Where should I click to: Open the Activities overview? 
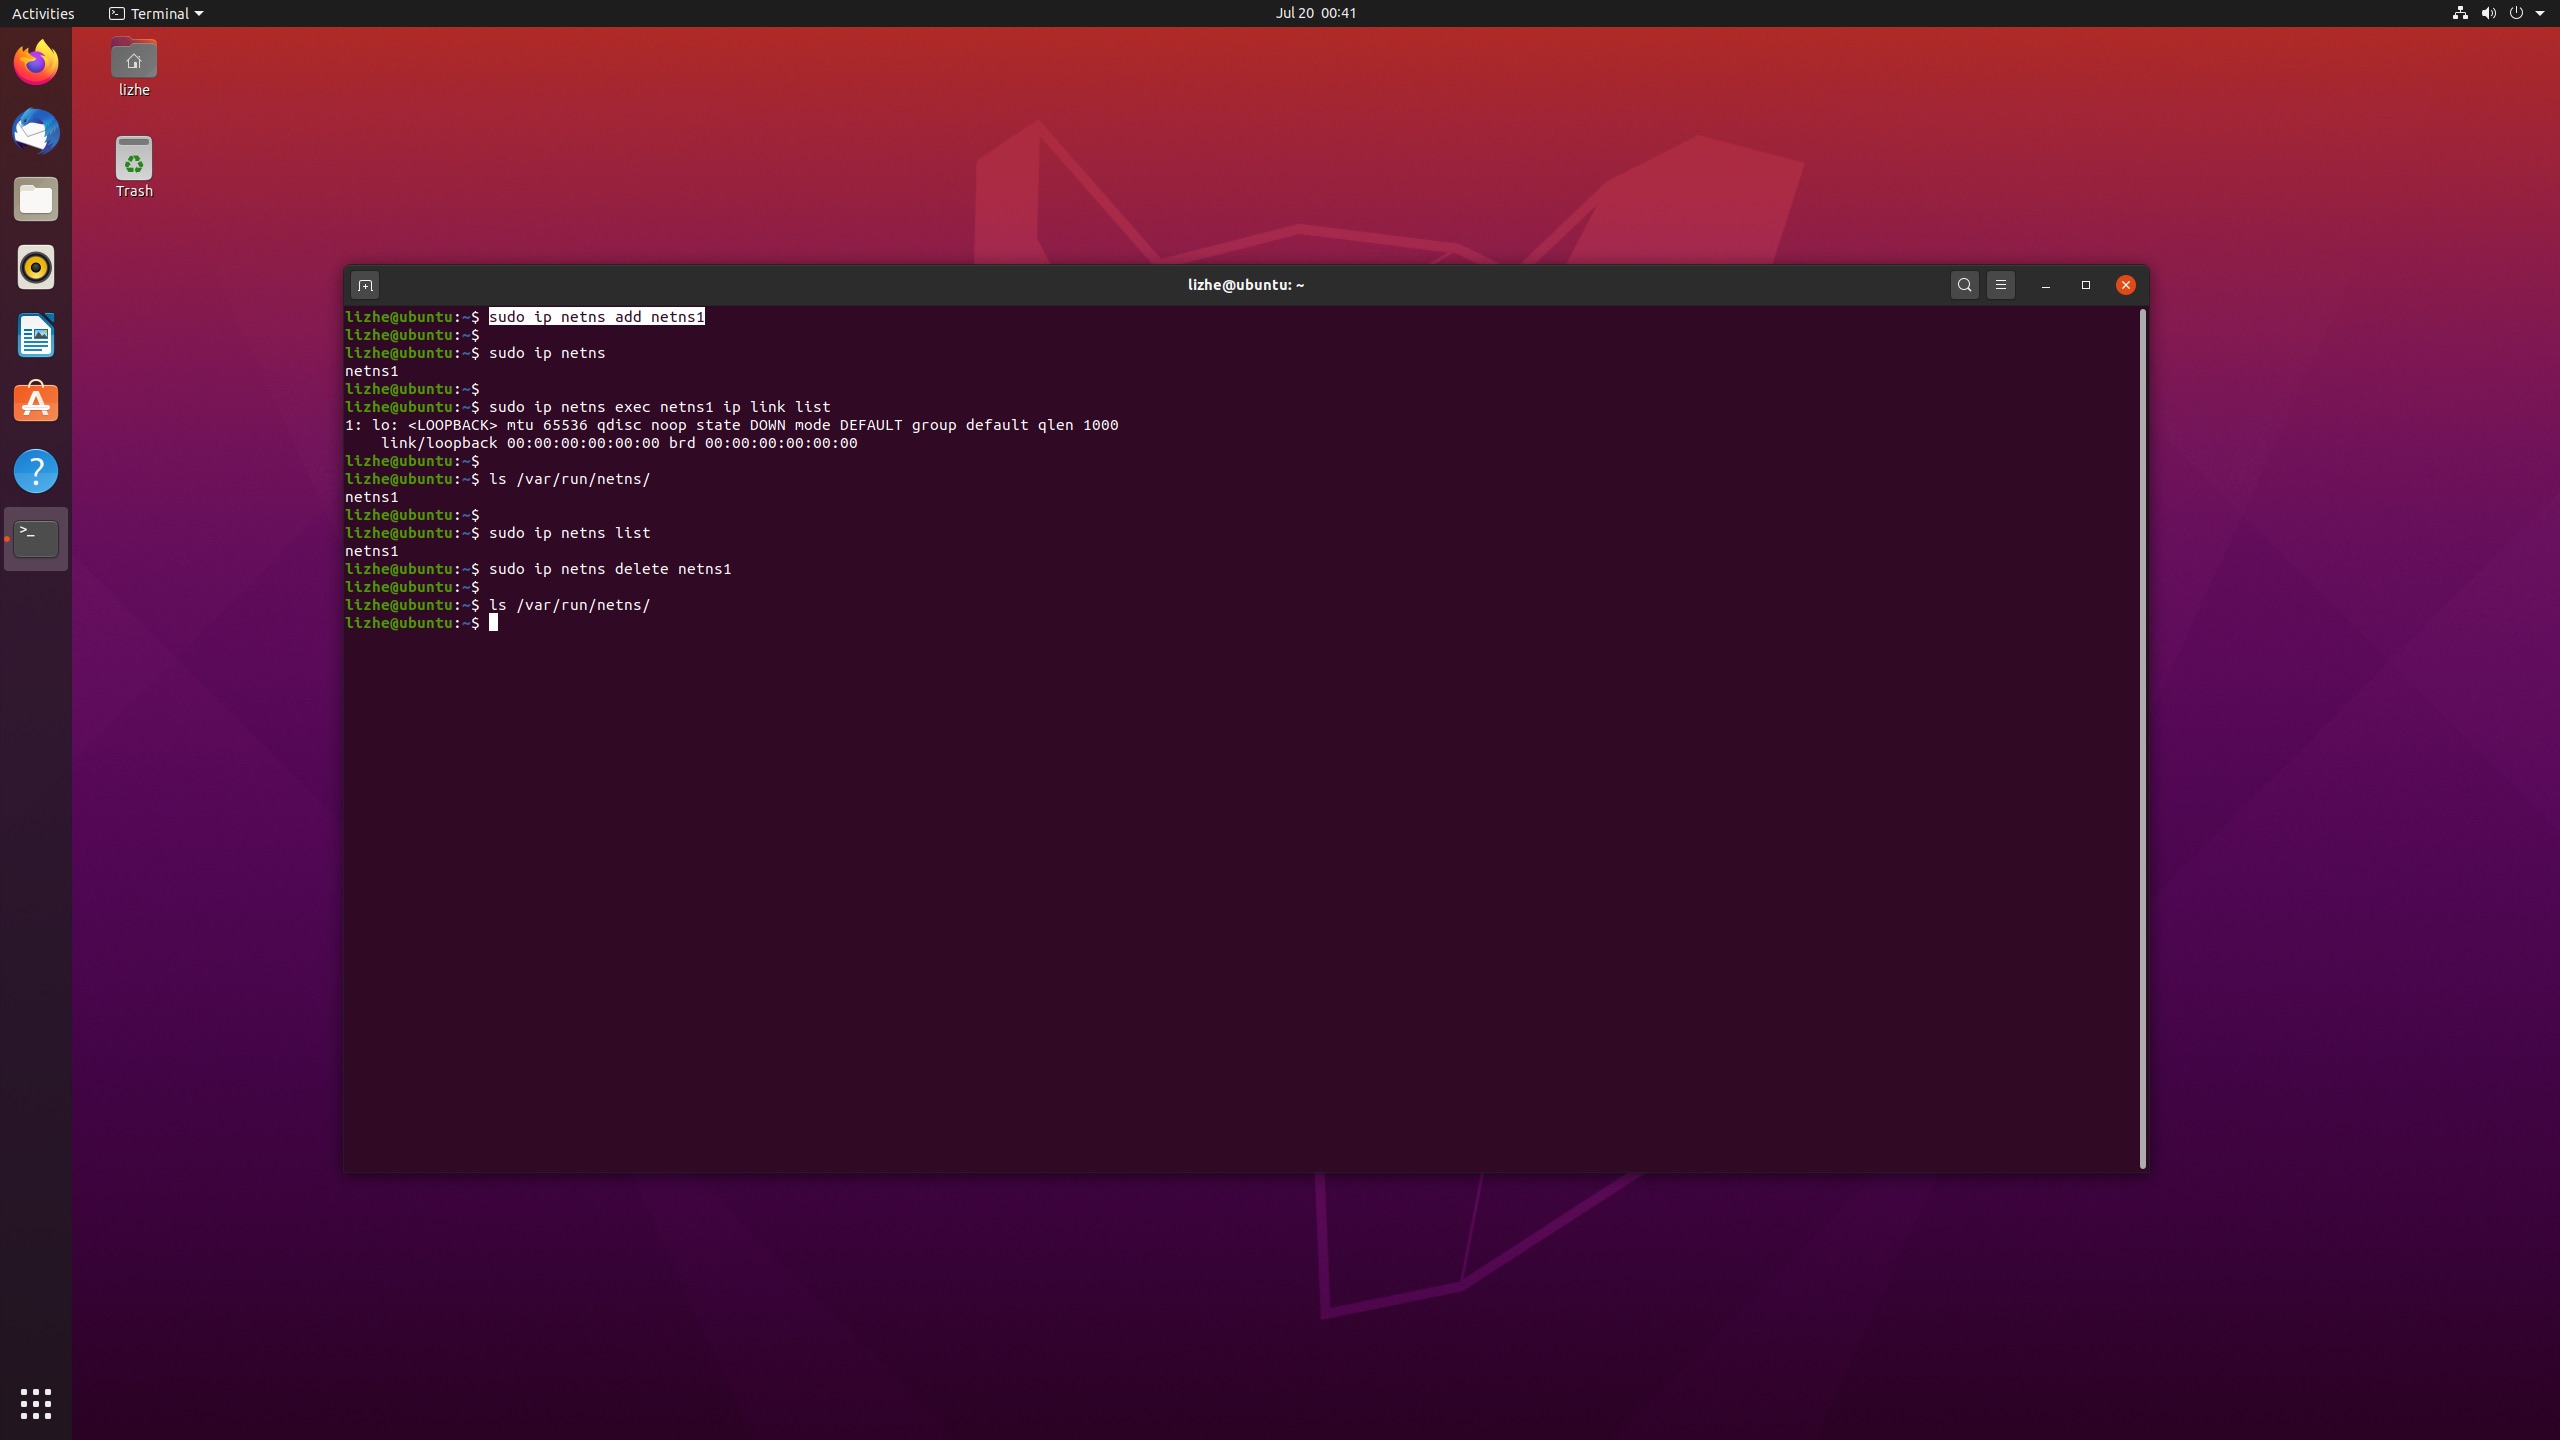(x=43, y=13)
